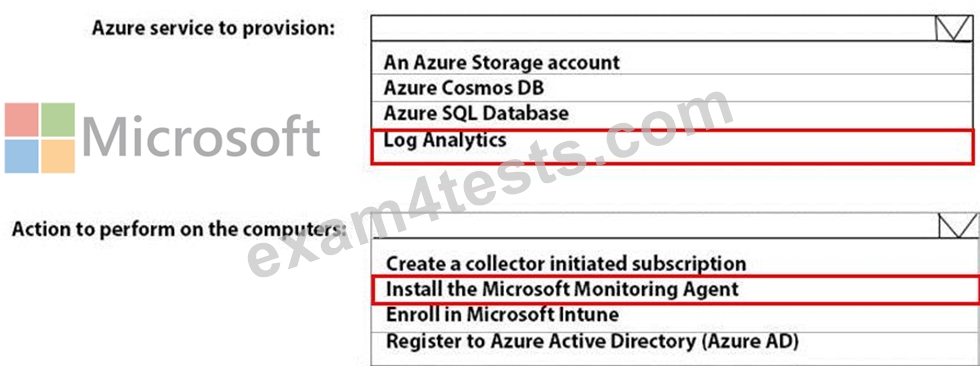Select An Azure Storage account option
This screenshot has width=980, height=366.
(x=502, y=62)
